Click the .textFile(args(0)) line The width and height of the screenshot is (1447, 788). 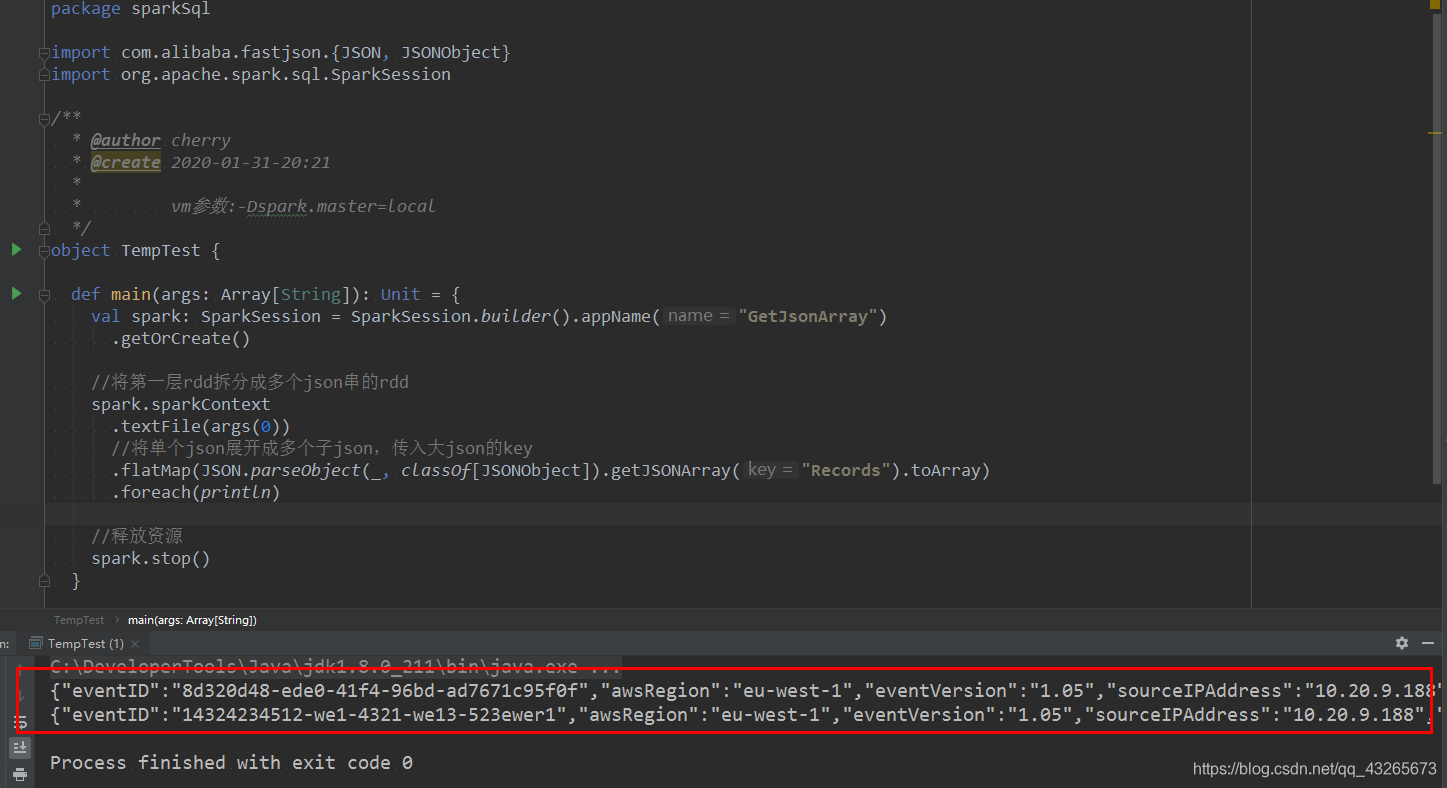coord(201,426)
